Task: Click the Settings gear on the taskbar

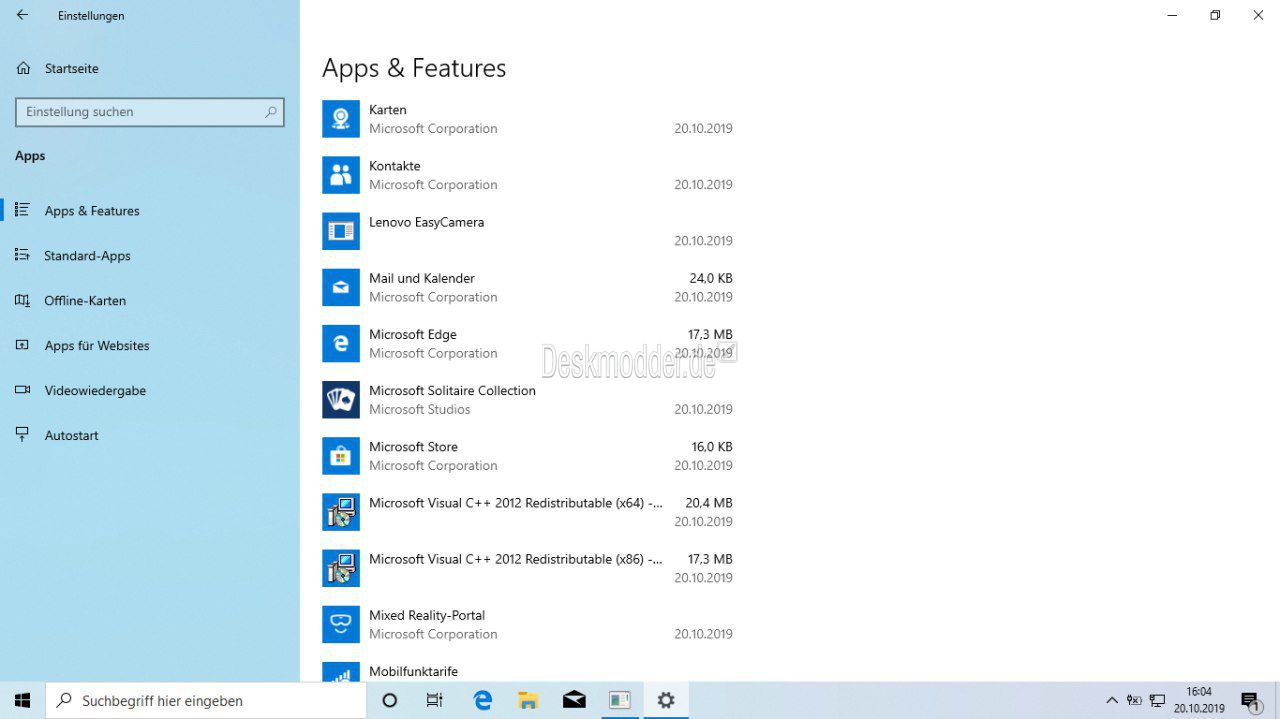Action: click(666, 700)
